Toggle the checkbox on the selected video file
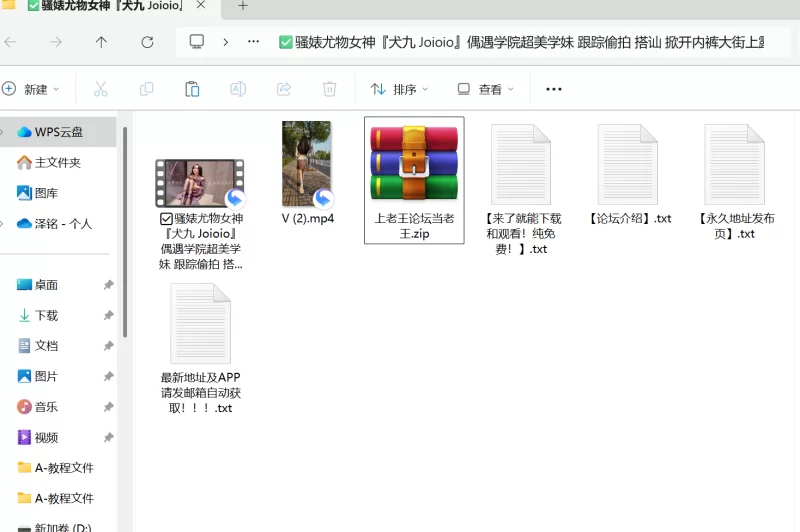 tap(165, 219)
